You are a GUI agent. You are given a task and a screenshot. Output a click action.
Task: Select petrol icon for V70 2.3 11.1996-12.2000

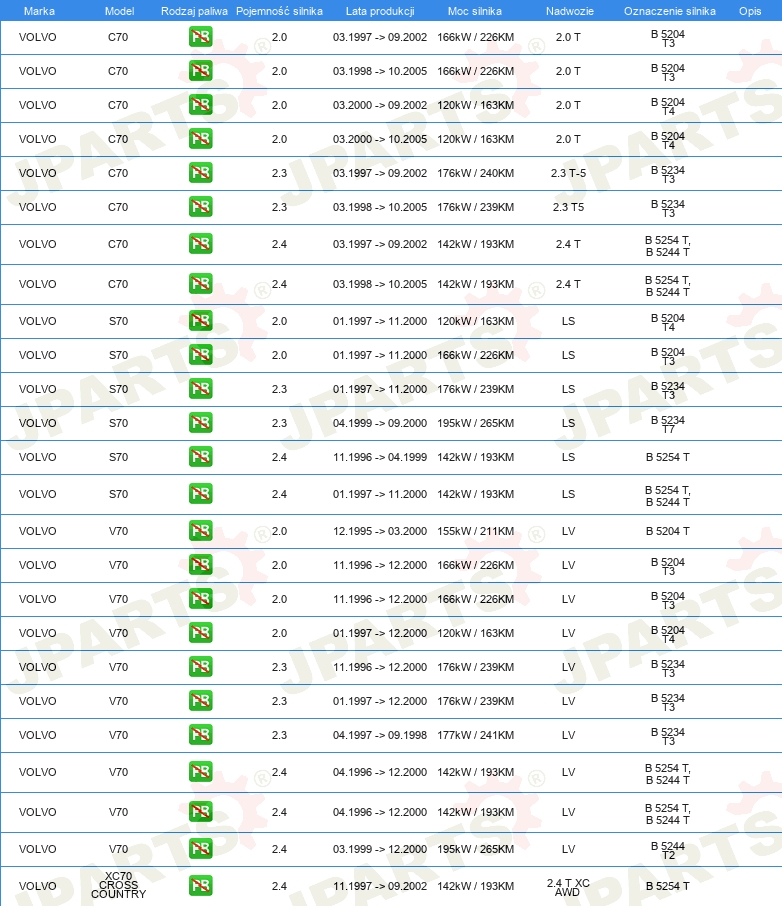click(201, 667)
